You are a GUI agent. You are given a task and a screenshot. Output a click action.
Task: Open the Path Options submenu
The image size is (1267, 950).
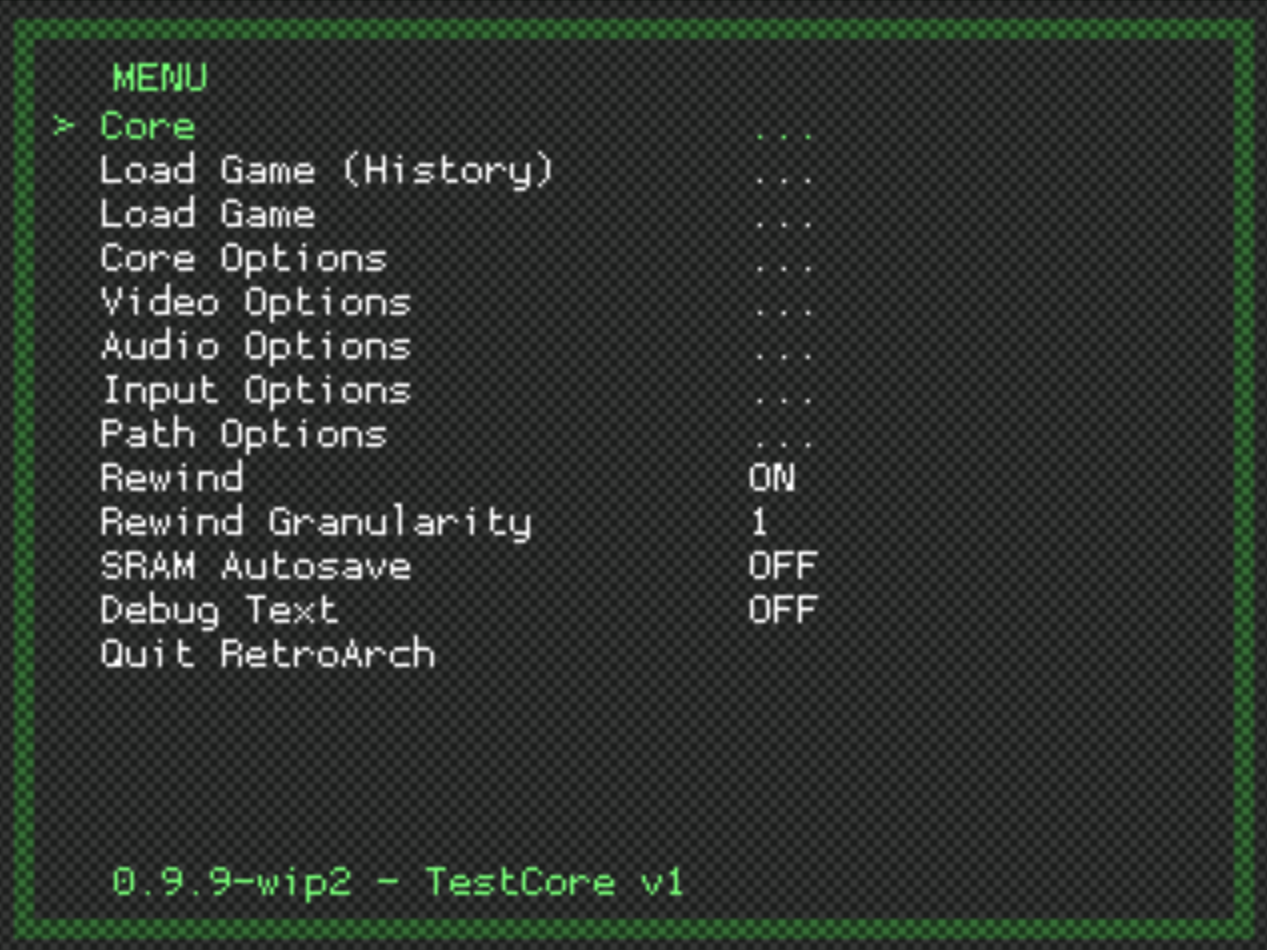point(243,435)
